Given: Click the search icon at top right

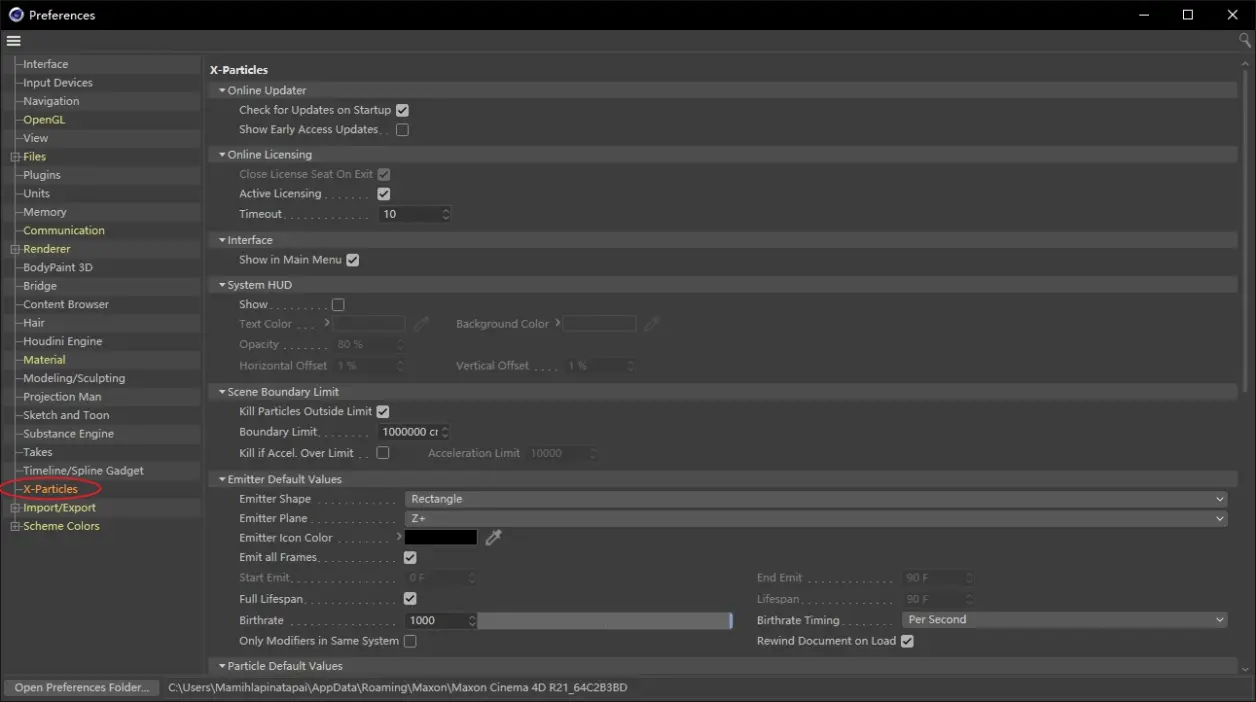Looking at the screenshot, I should point(1243,40).
